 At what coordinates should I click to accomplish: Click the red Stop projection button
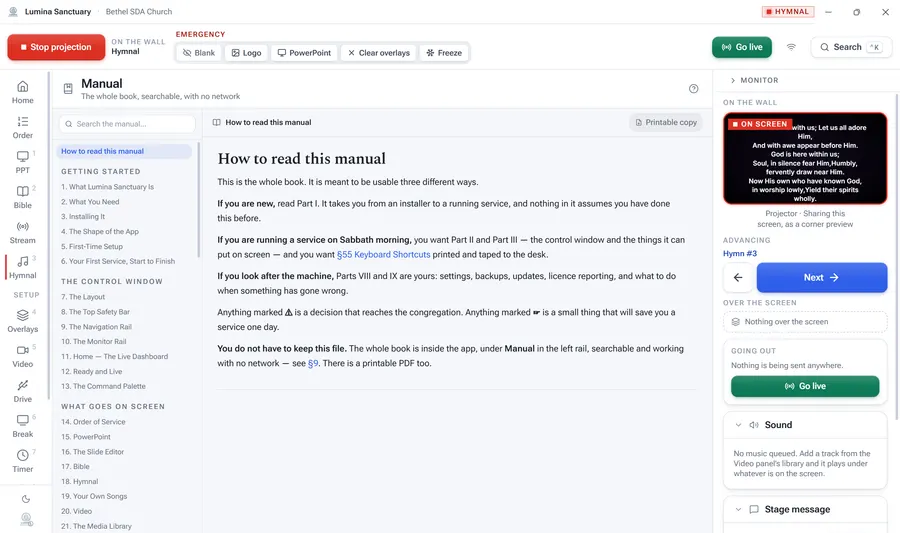56,47
